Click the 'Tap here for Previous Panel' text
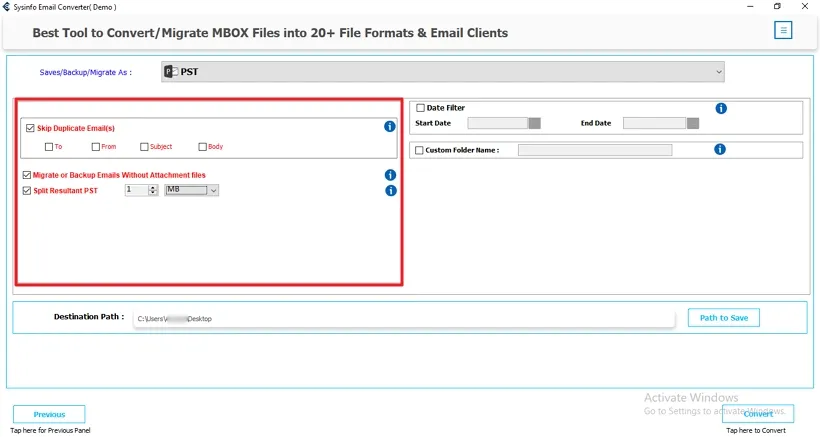Image resolution: width=820 pixels, height=437 pixels. pyautogui.click(x=50, y=431)
